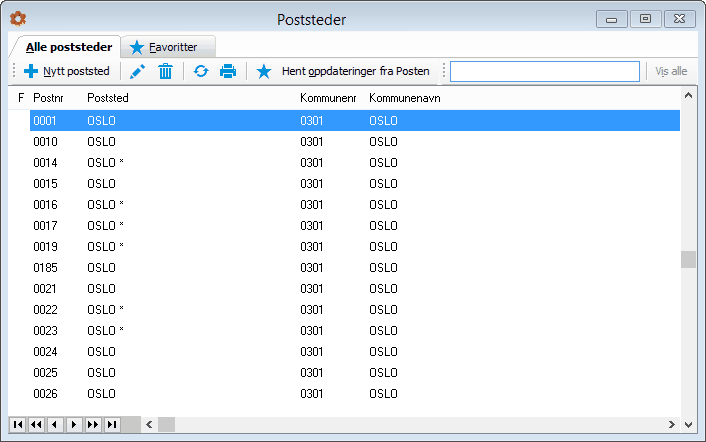The width and height of the screenshot is (706, 442).
Task: Jump back a page of records
Action: click(x=36, y=424)
